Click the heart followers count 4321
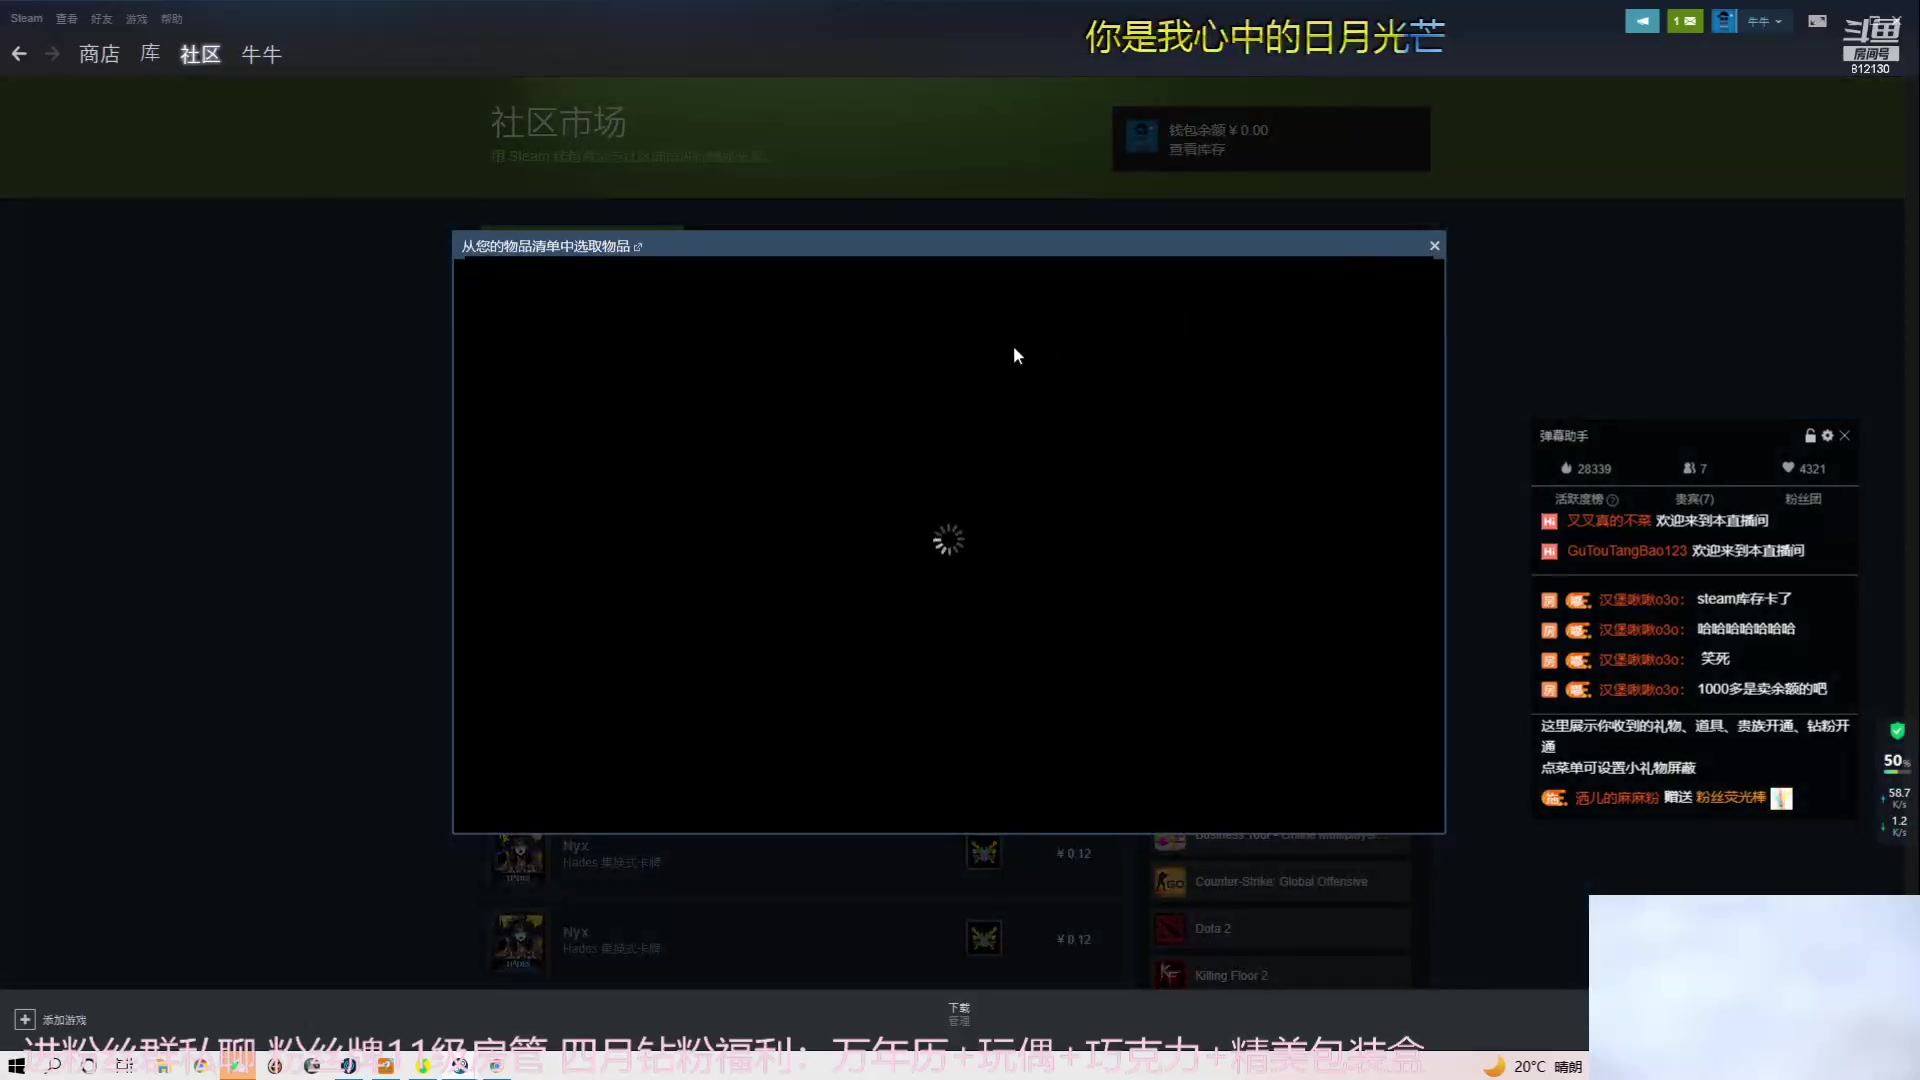Image resolution: width=1920 pixels, height=1080 pixels. [x=1803, y=469]
